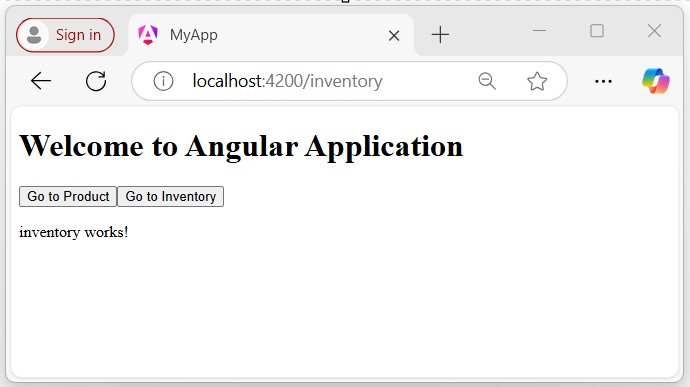Click the 'inventory works!' text
This screenshot has width=690, height=387.
[73, 232]
